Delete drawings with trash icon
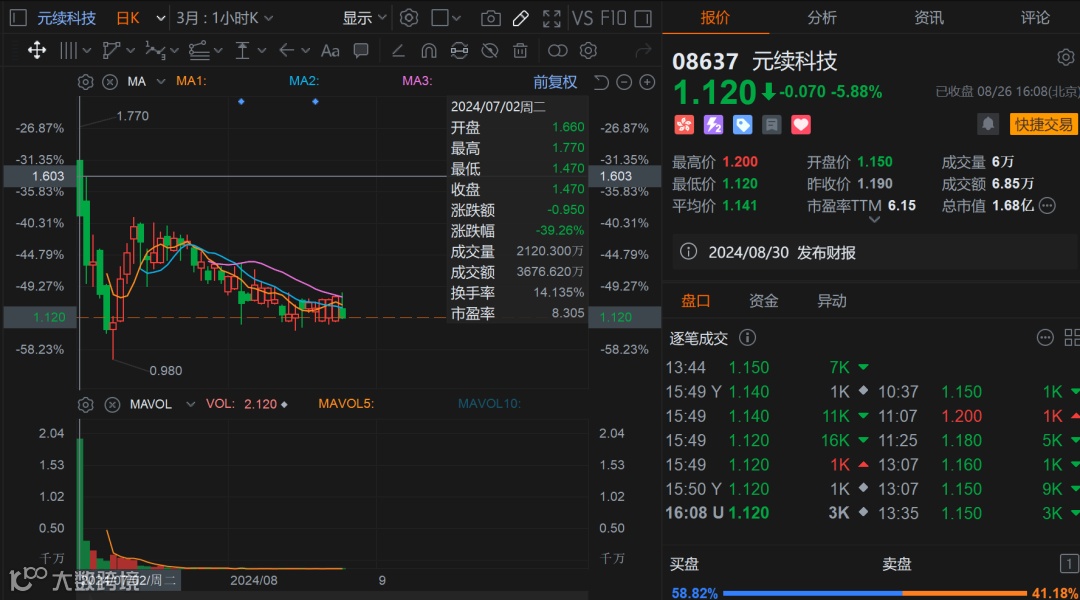The height and width of the screenshot is (600, 1080). click(520, 50)
